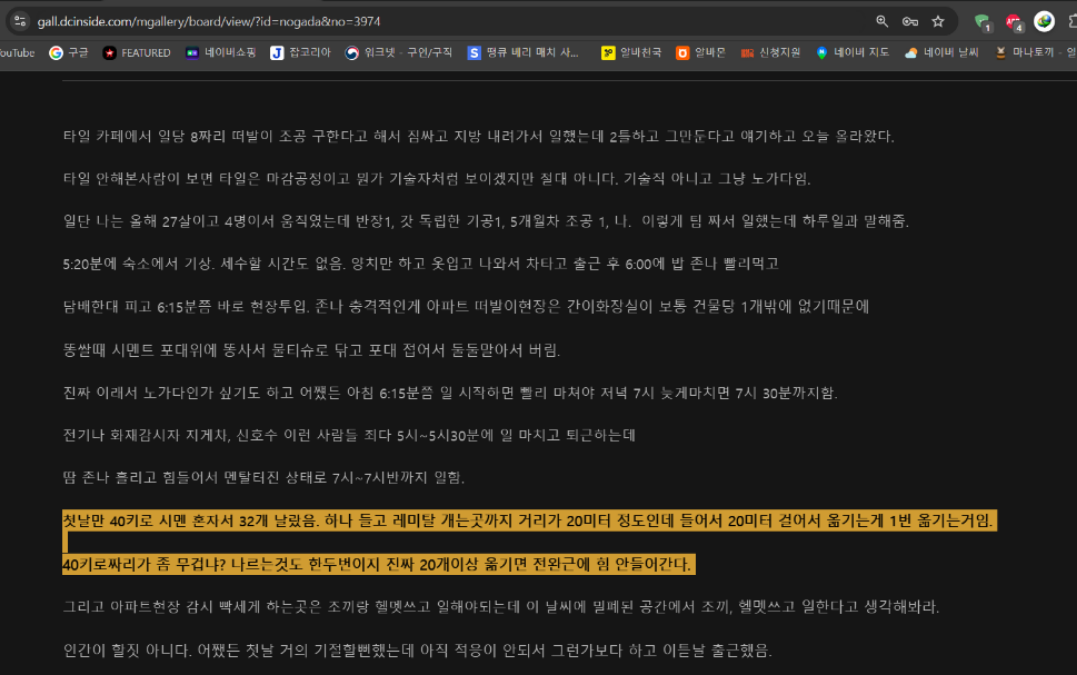Open the zoom magnifier icon in address bar

coord(881,21)
